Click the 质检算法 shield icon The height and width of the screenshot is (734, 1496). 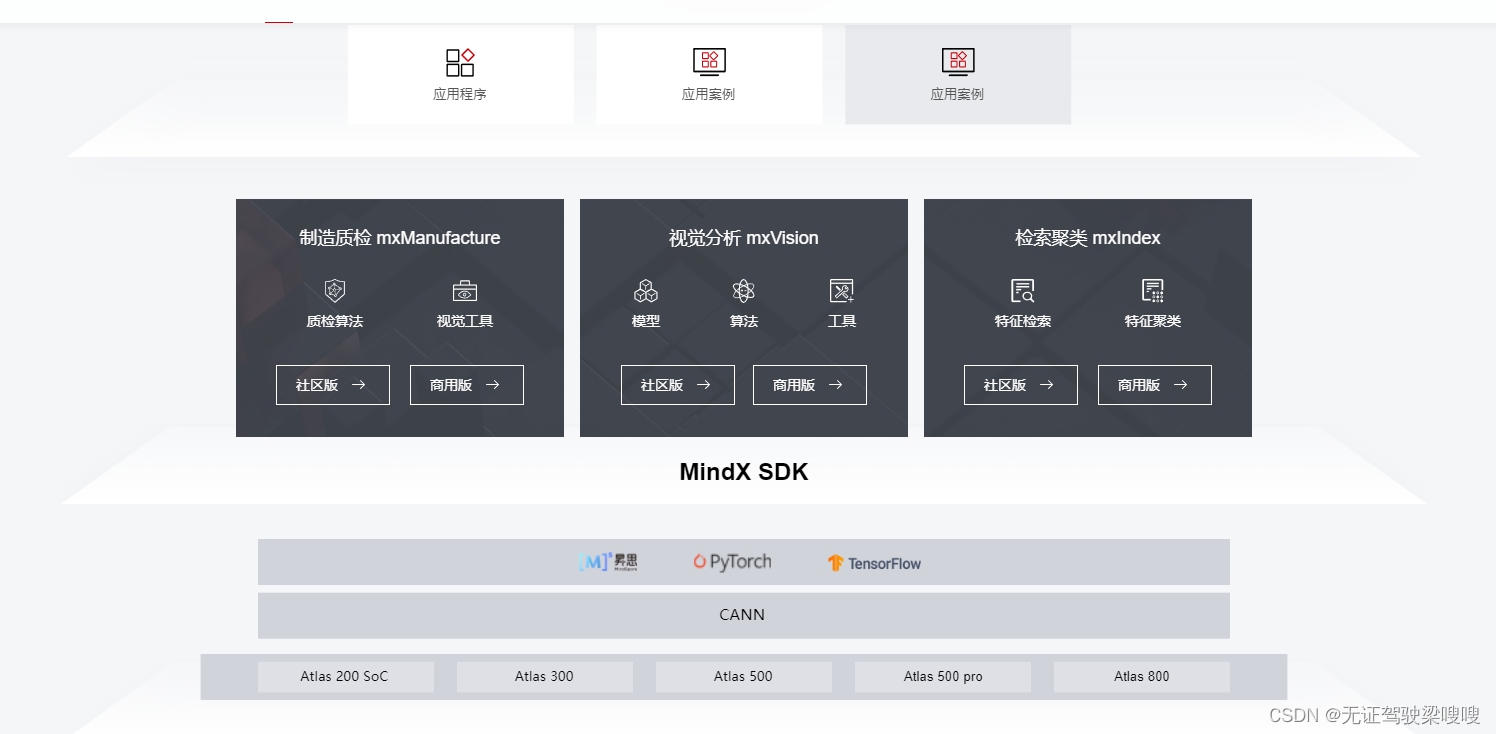(x=335, y=291)
